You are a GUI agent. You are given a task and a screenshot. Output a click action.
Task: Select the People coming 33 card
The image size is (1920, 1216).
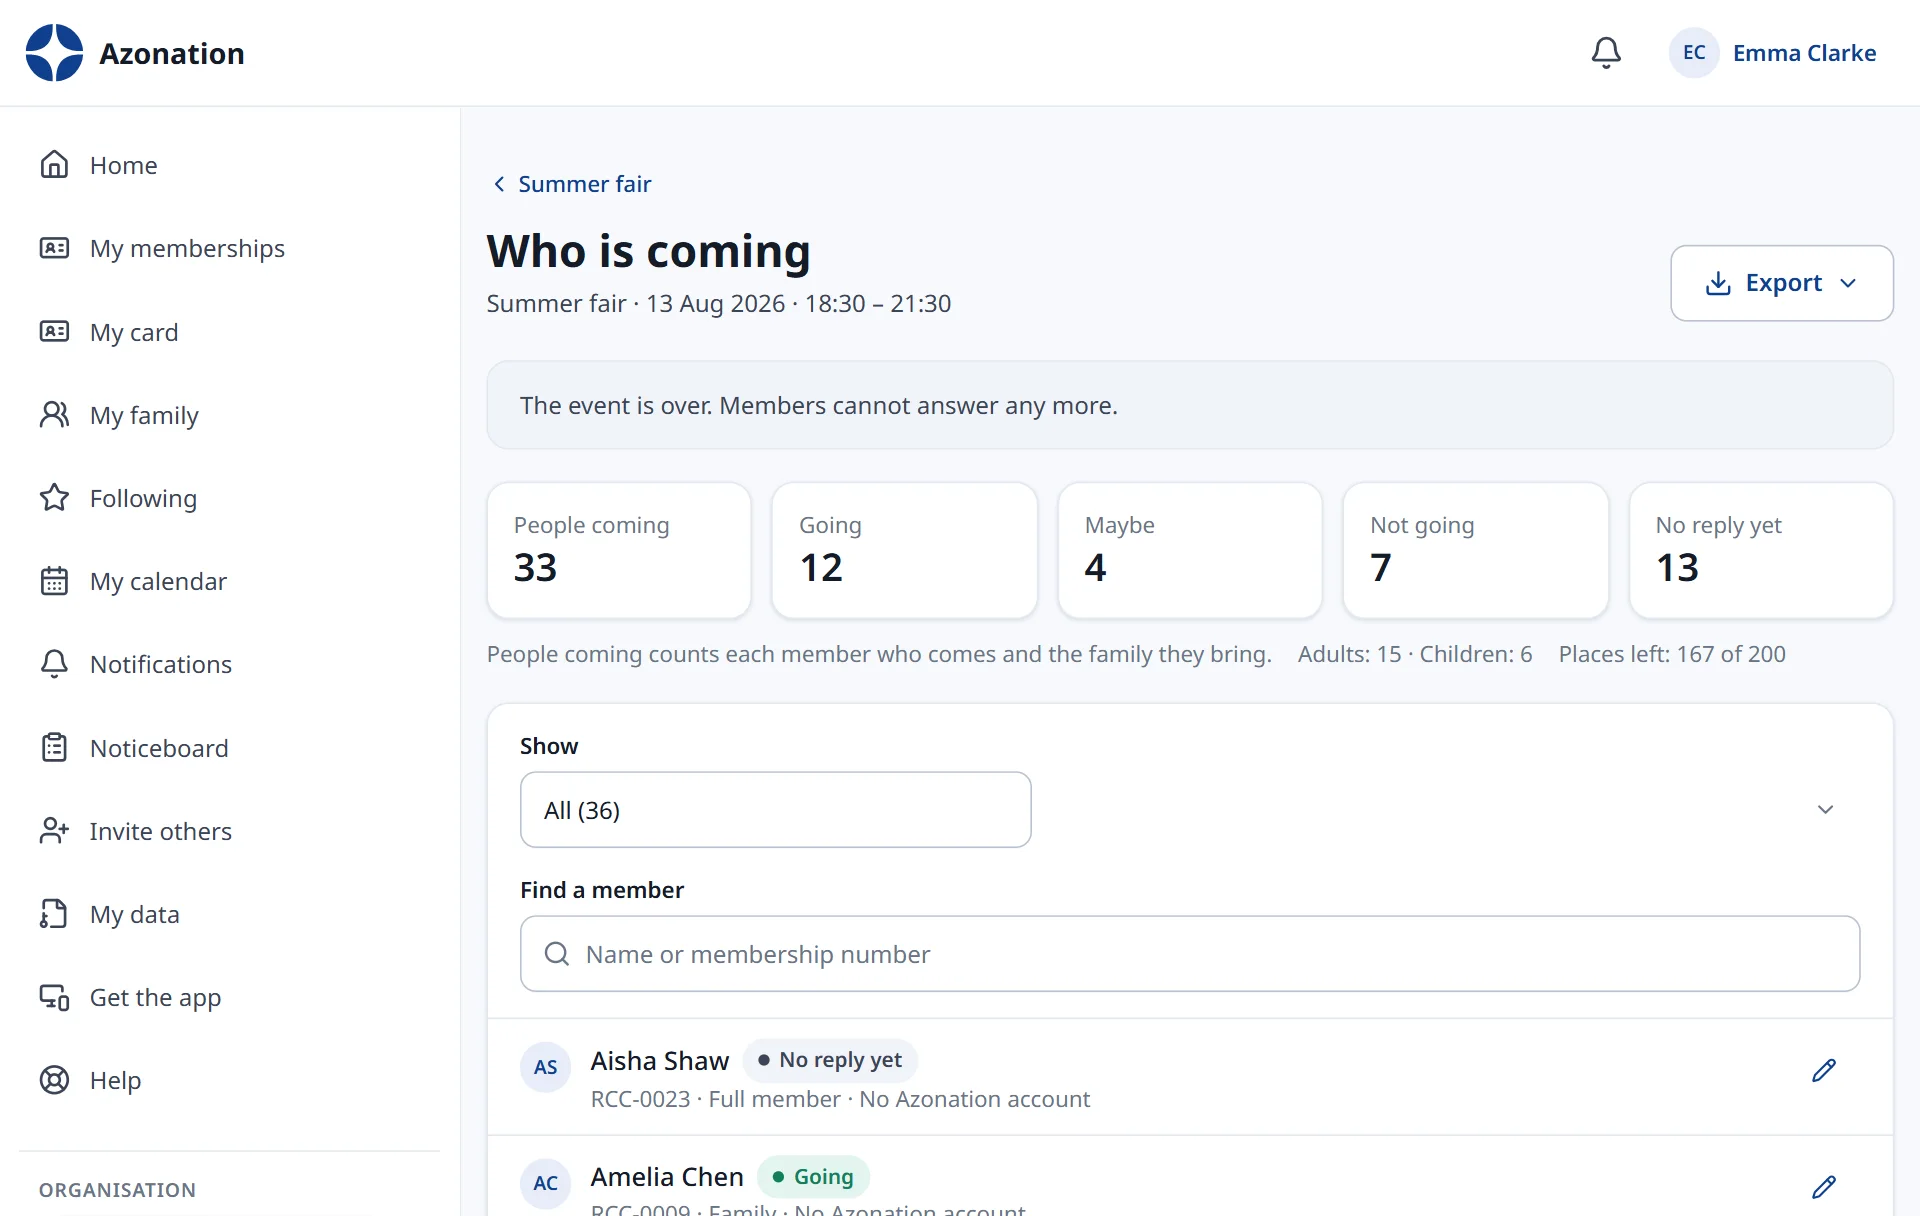(x=619, y=551)
